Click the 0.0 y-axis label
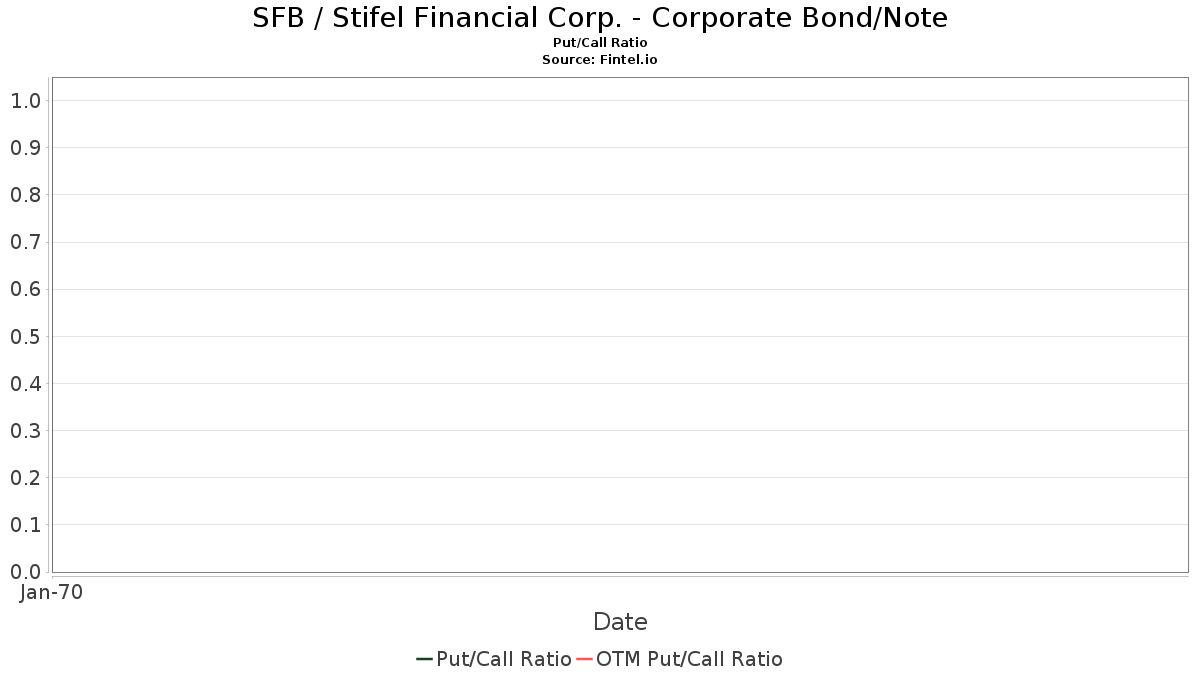Viewport: 1200px width, 675px height. (26, 572)
